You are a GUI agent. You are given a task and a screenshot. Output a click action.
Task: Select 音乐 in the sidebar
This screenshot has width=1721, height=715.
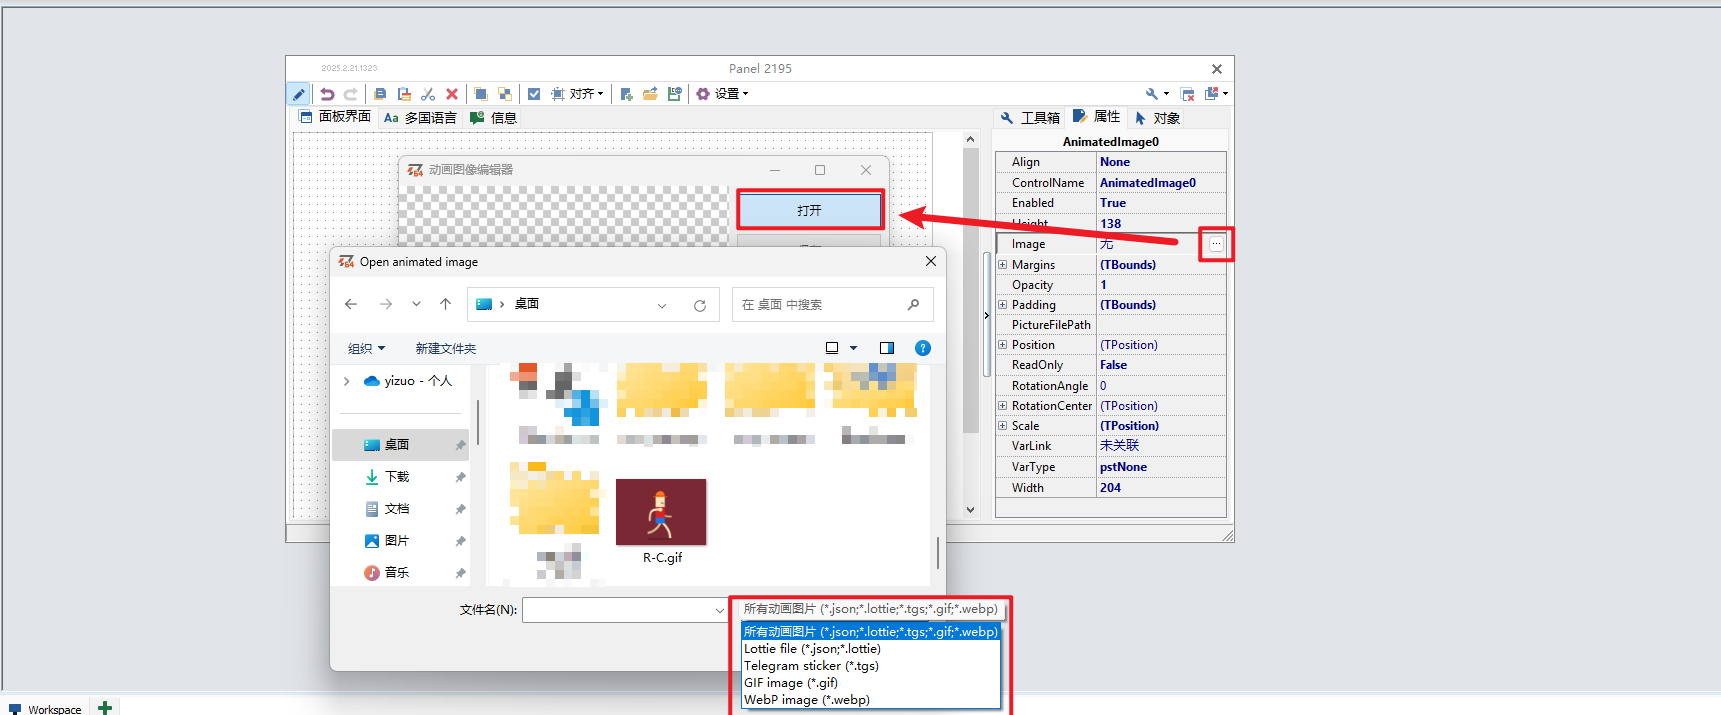401,573
